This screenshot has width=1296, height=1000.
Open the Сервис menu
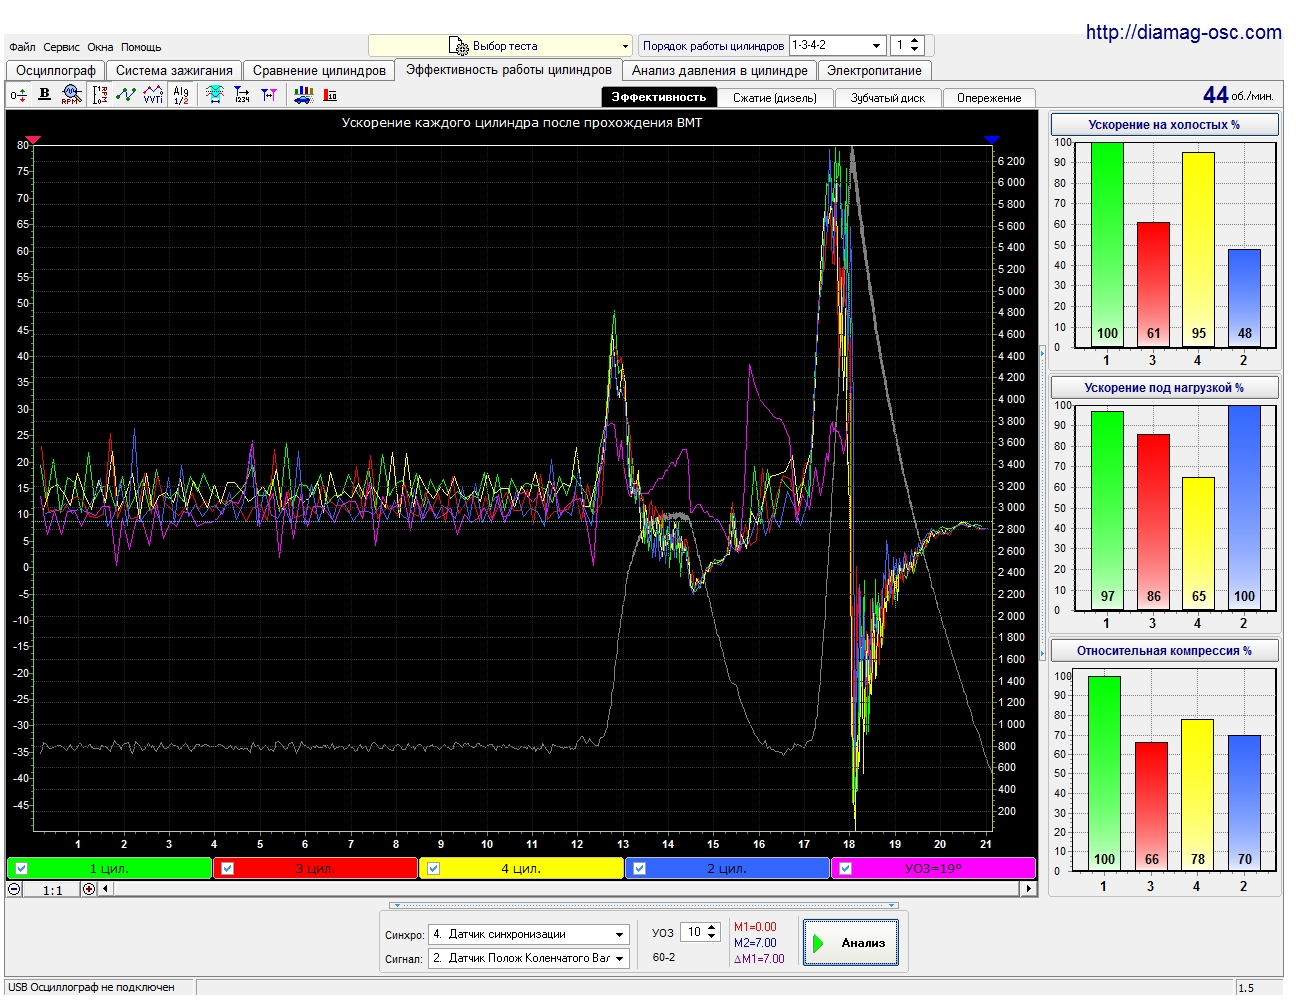(61, 47)
